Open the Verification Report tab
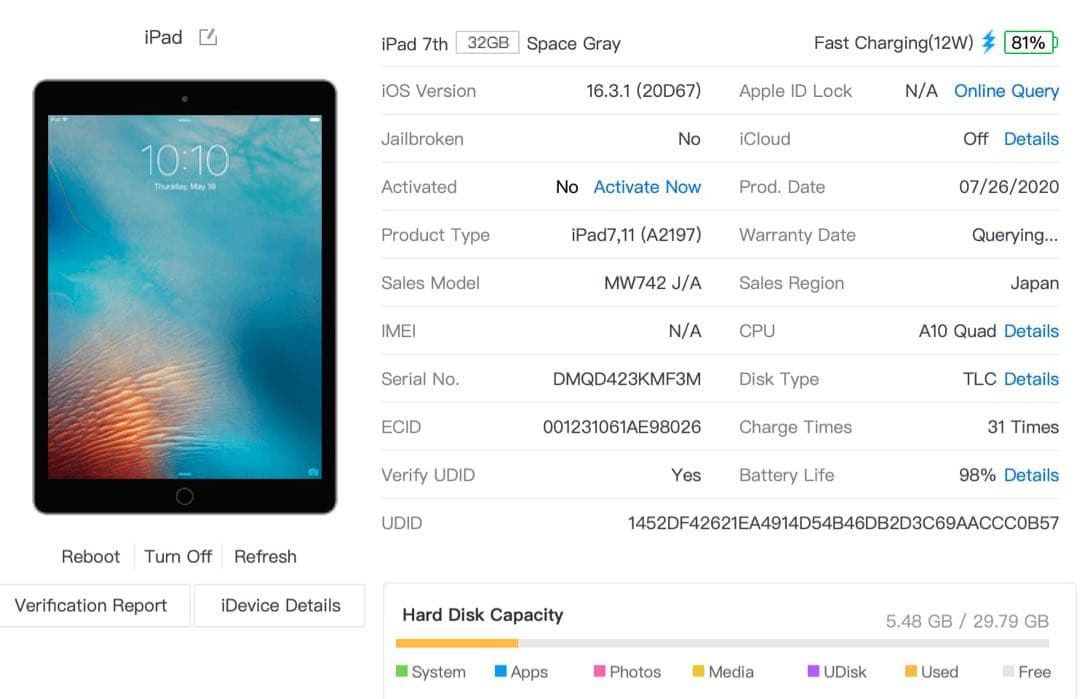Viewport: 1080px width, 699px height. 93,605
